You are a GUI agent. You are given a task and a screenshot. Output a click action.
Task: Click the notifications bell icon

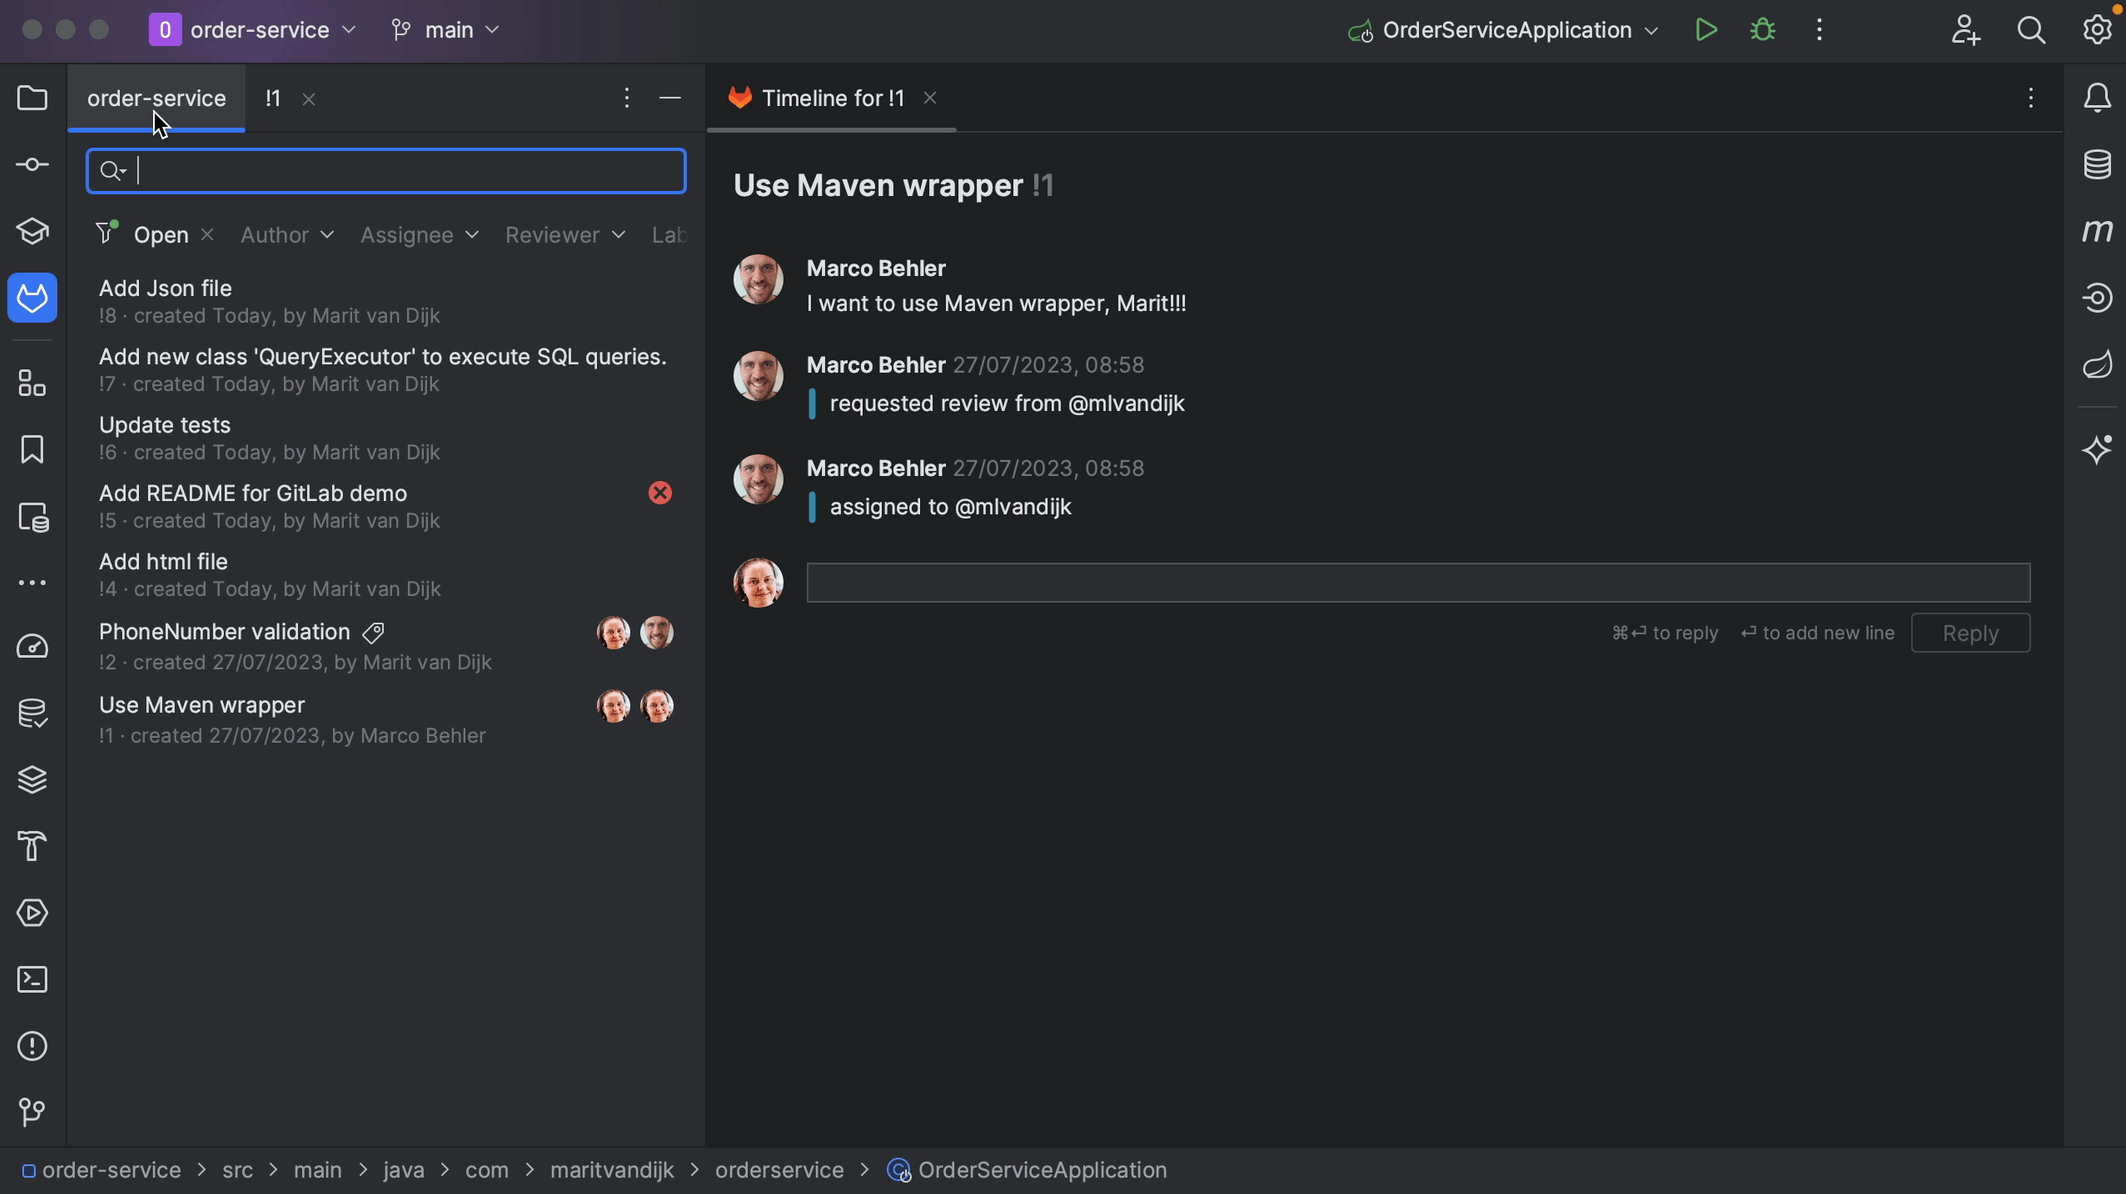[2098, 98]
